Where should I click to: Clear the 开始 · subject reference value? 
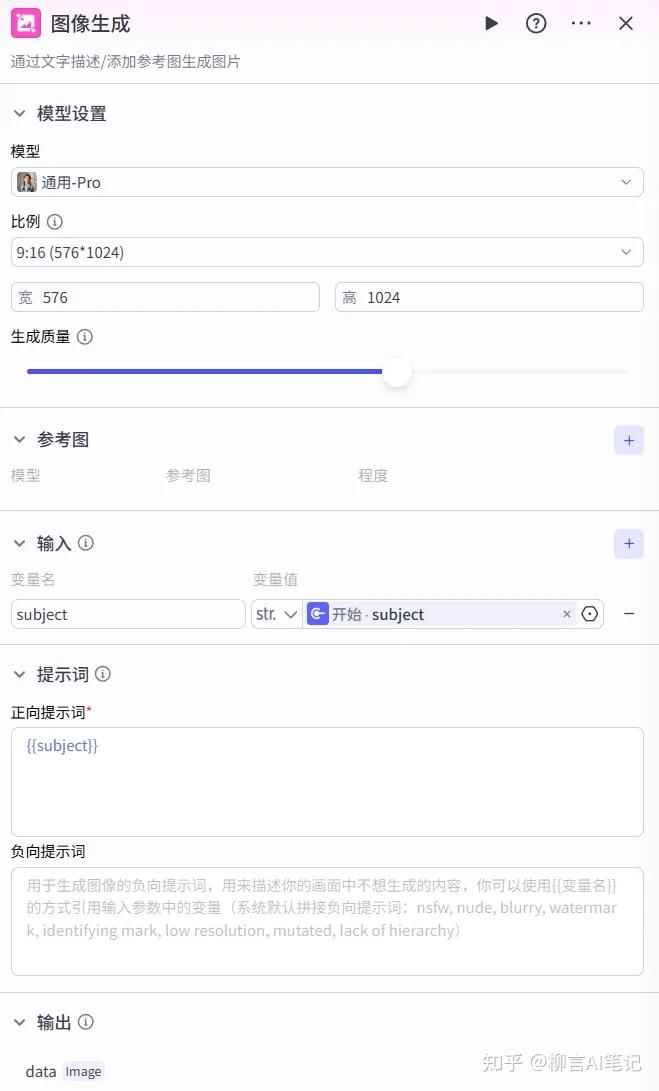pos(567,614)
